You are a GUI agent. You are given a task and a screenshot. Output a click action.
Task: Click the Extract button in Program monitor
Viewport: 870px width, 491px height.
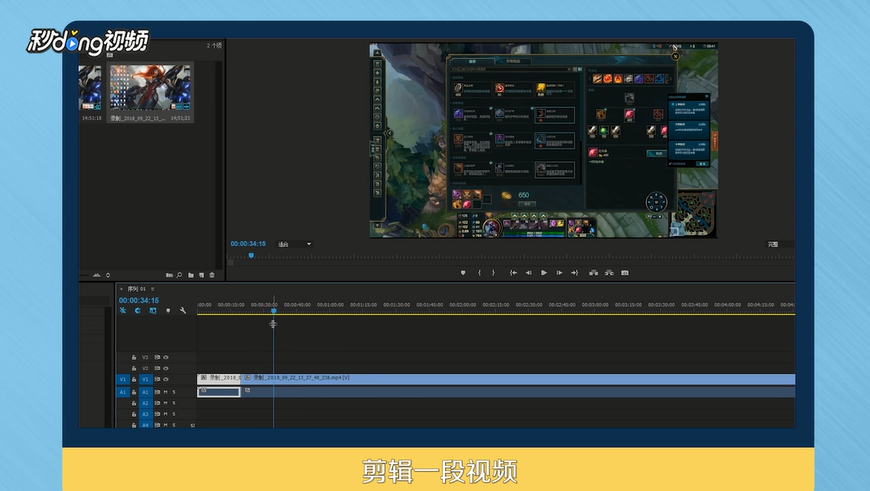pyautogui.click(x=609, y=272)
